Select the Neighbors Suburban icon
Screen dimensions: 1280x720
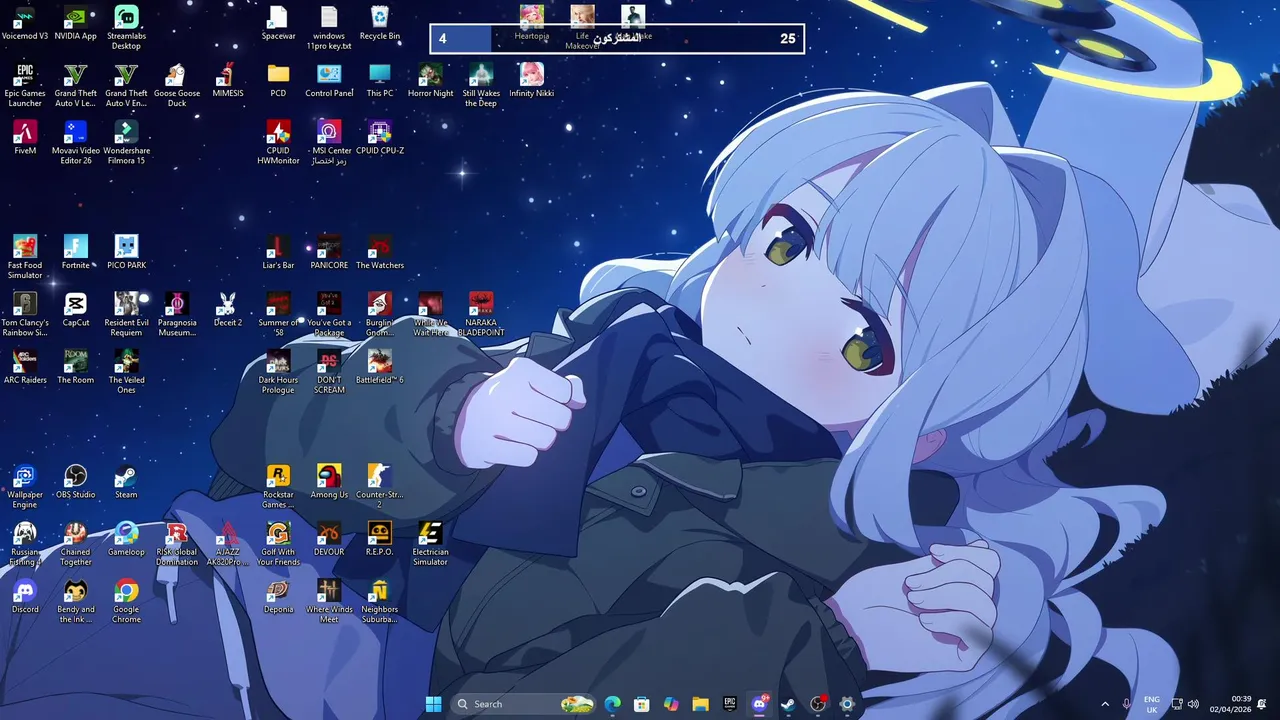[x=380, y=601]
